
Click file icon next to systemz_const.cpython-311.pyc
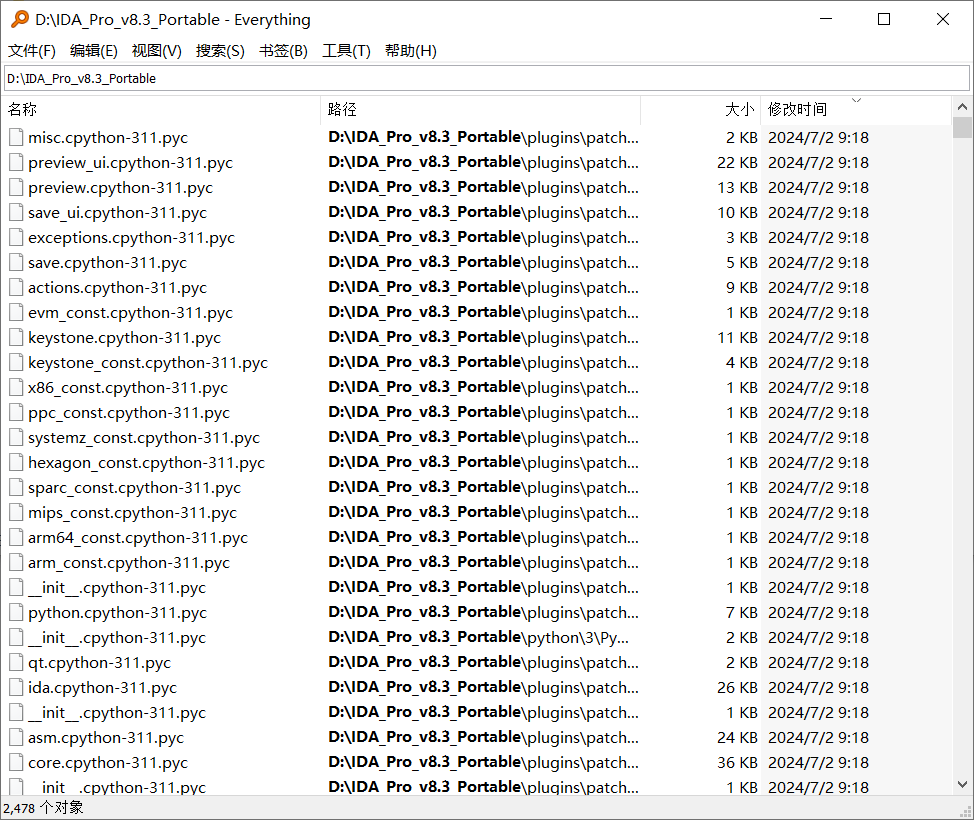pos(16,437)
